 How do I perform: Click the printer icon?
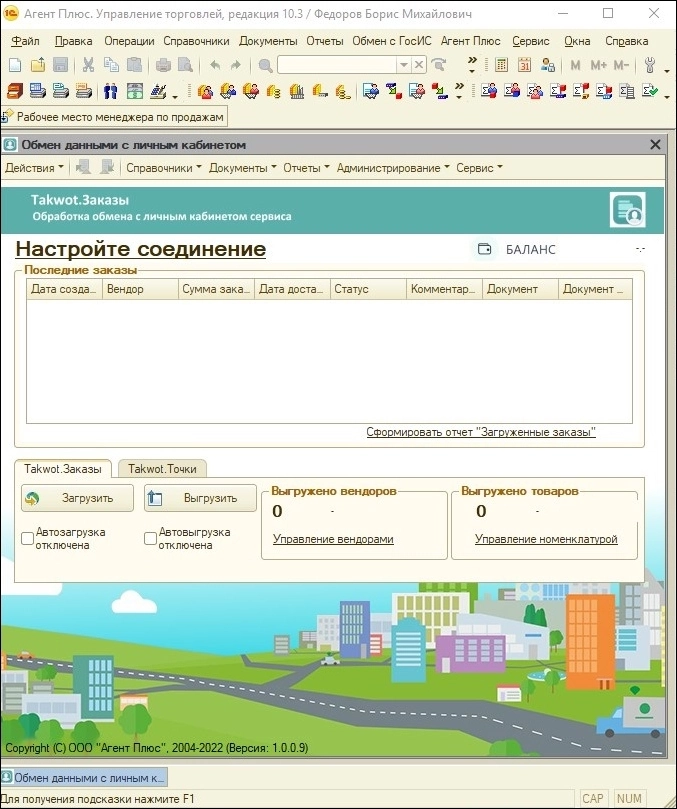click(x=163, y=65)
